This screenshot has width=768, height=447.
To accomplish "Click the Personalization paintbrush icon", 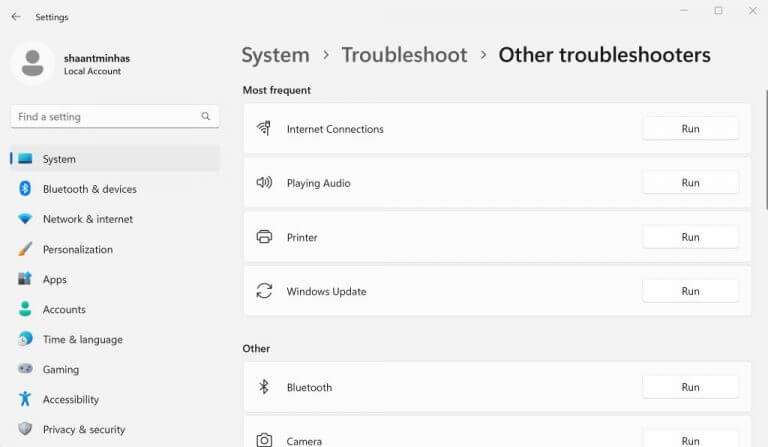I will pos(25,249).
